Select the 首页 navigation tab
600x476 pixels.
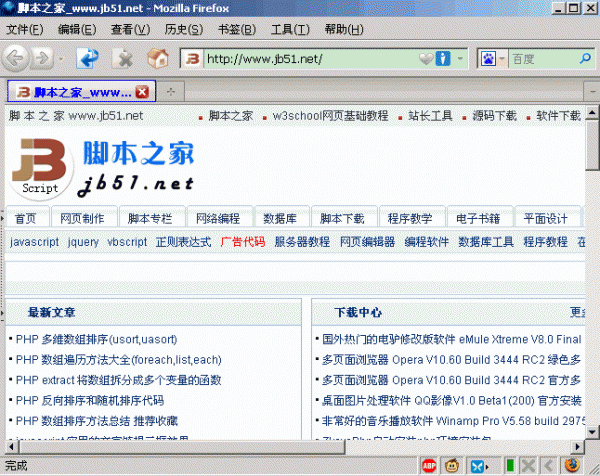(26, 218)
